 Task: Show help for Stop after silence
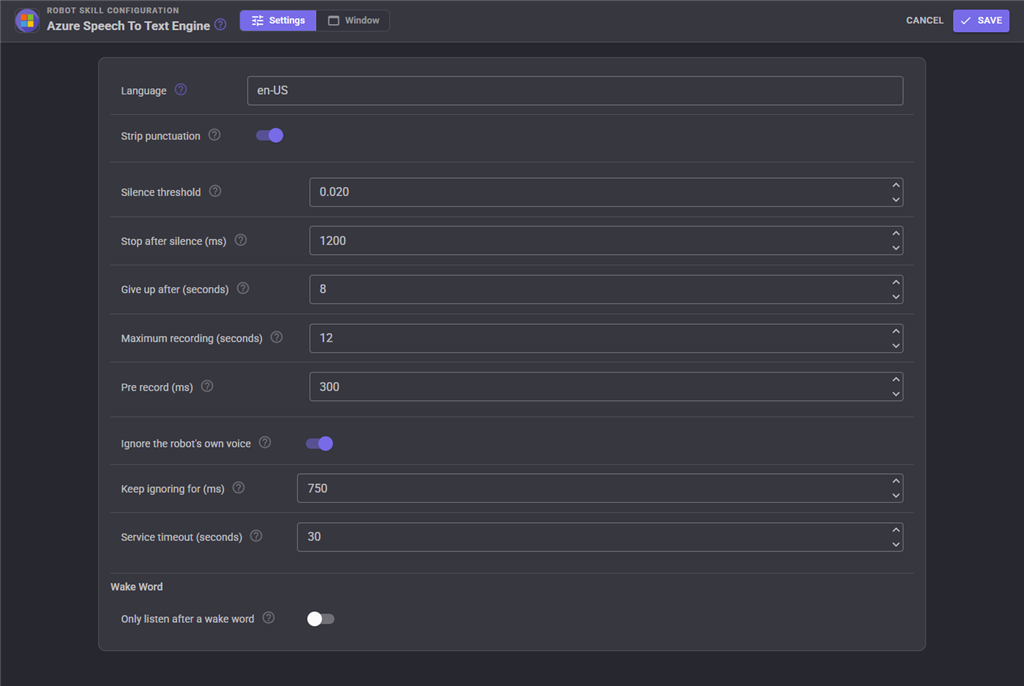[x=241, y=240]
